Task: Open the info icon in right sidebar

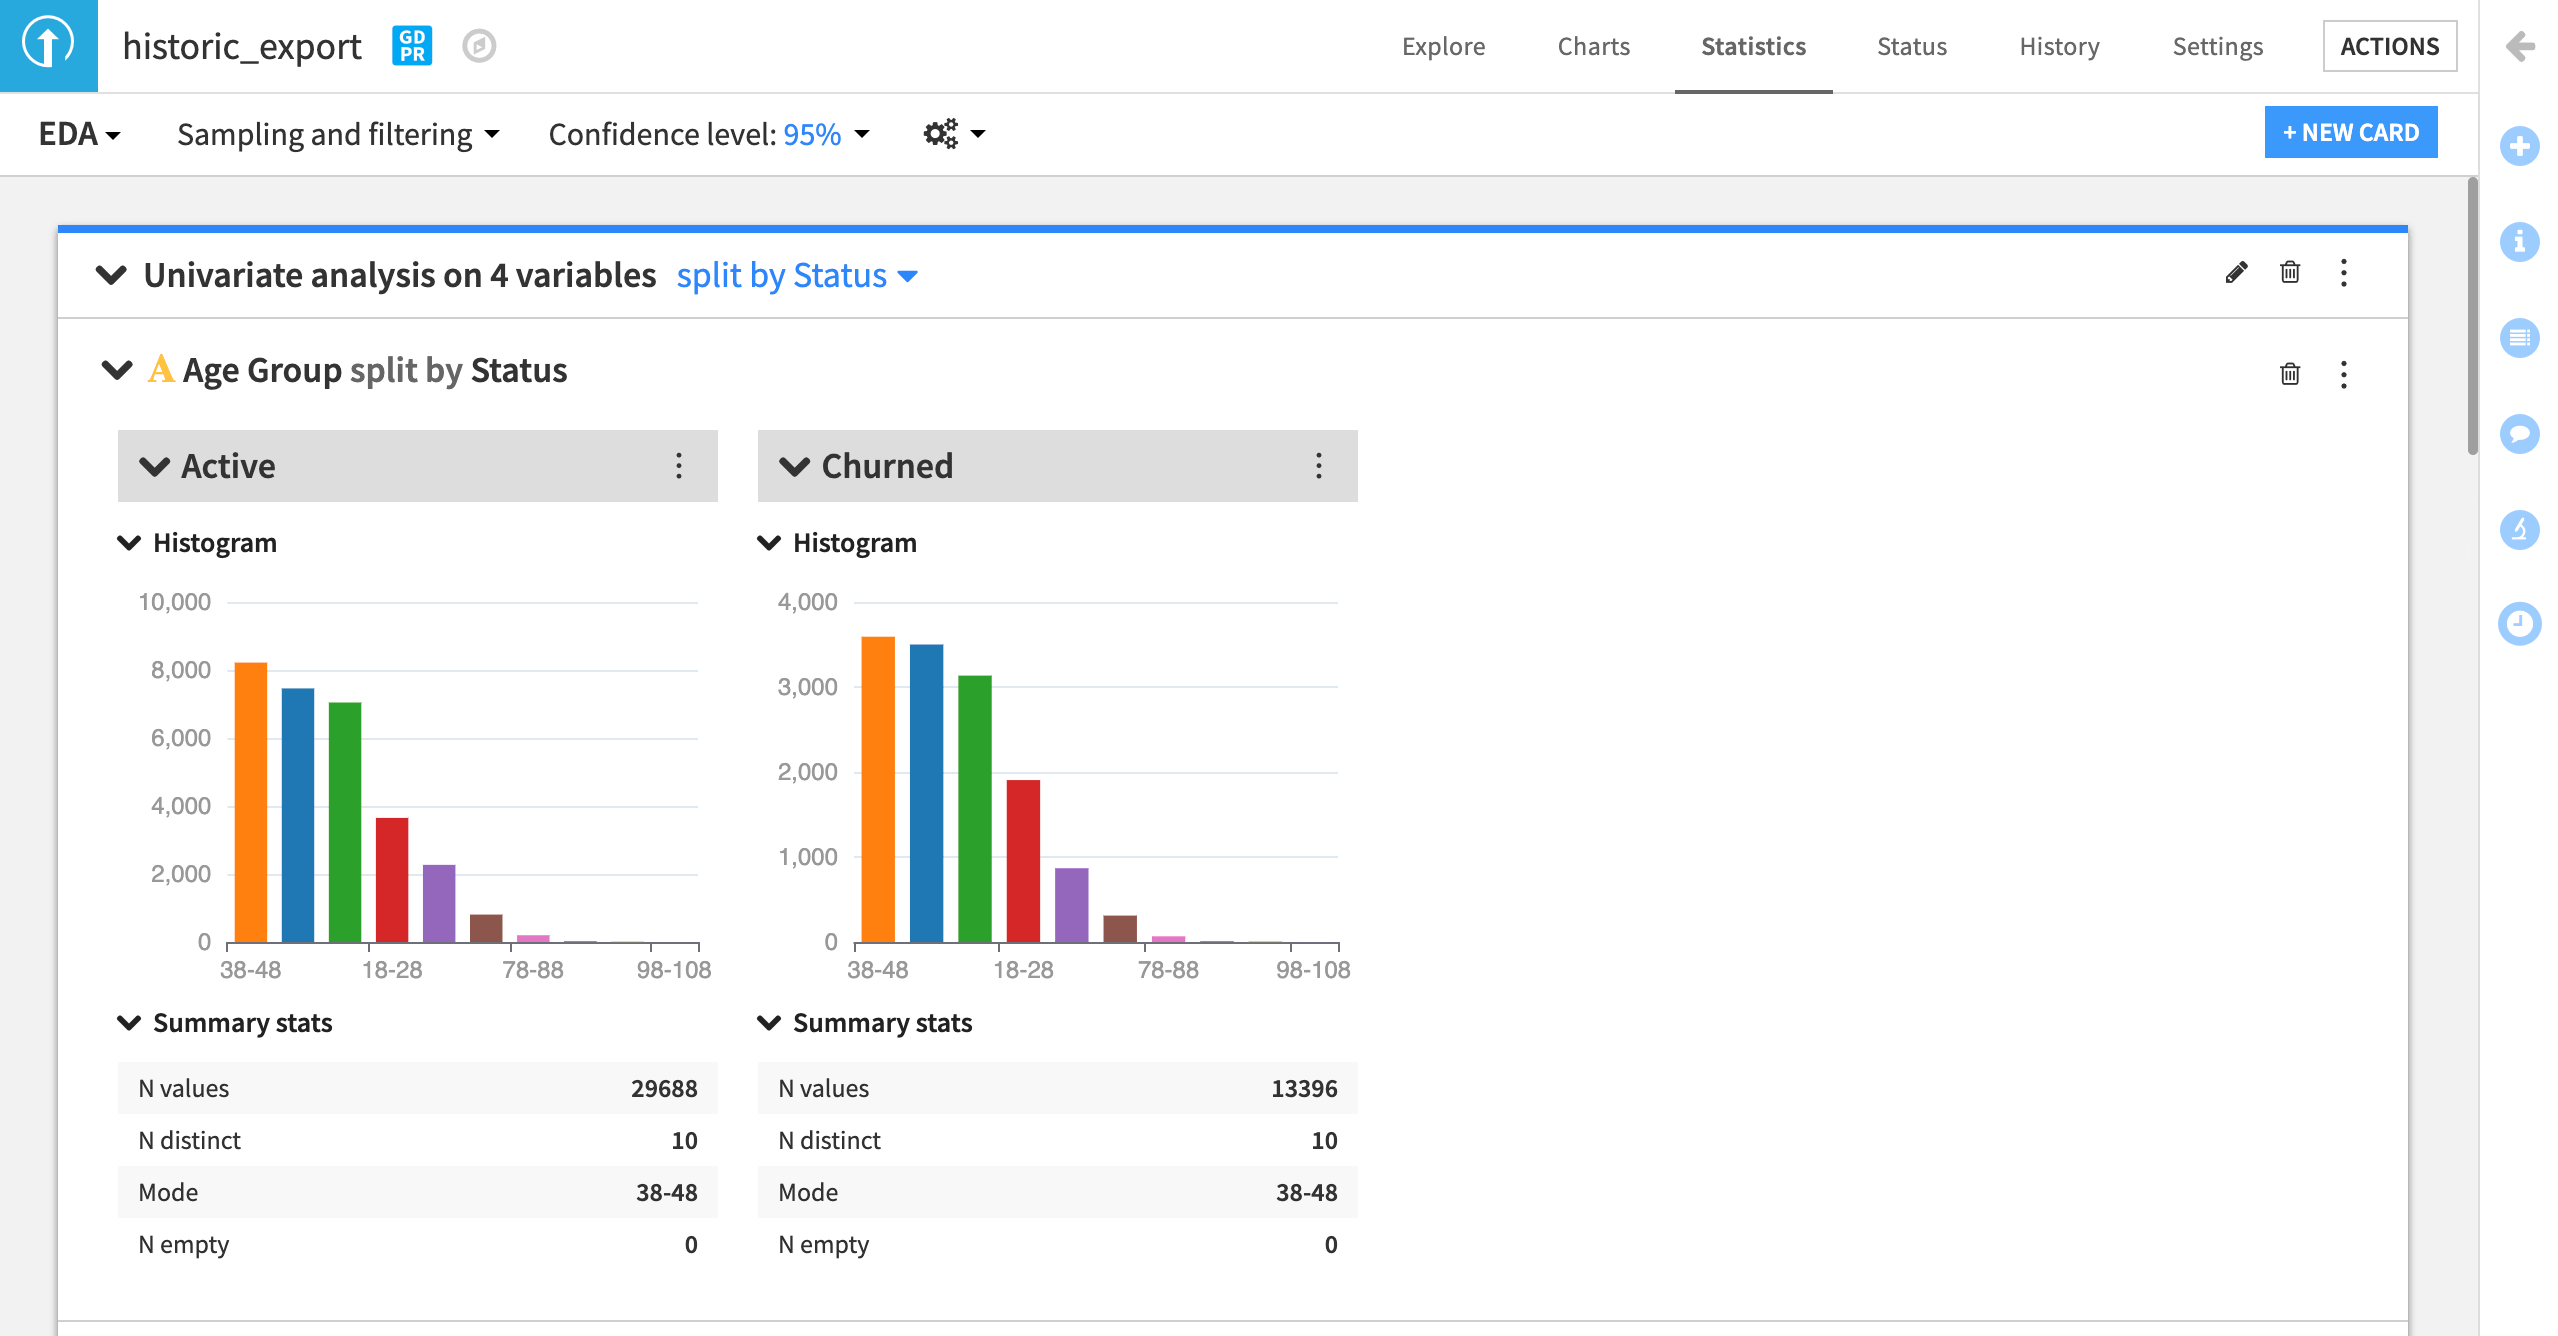Action: tap(2520, 241)
